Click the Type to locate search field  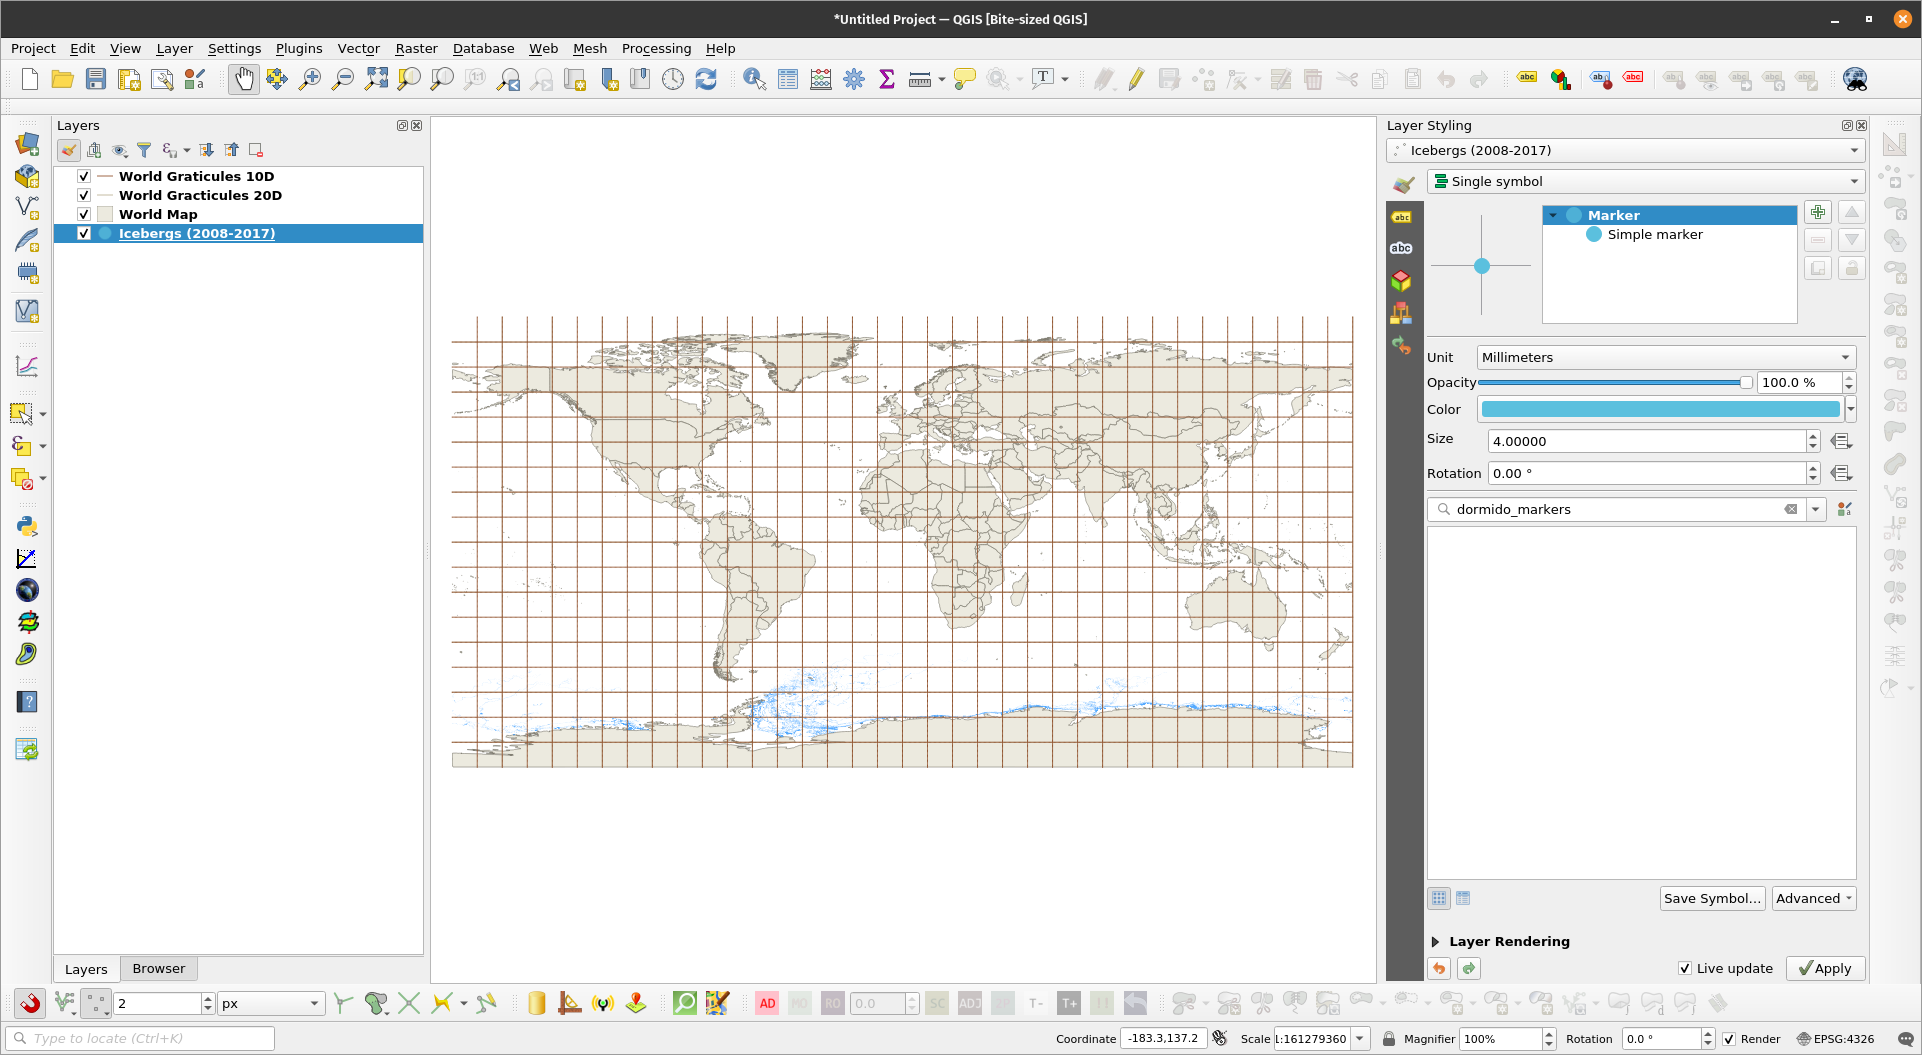pos(140,1038)
